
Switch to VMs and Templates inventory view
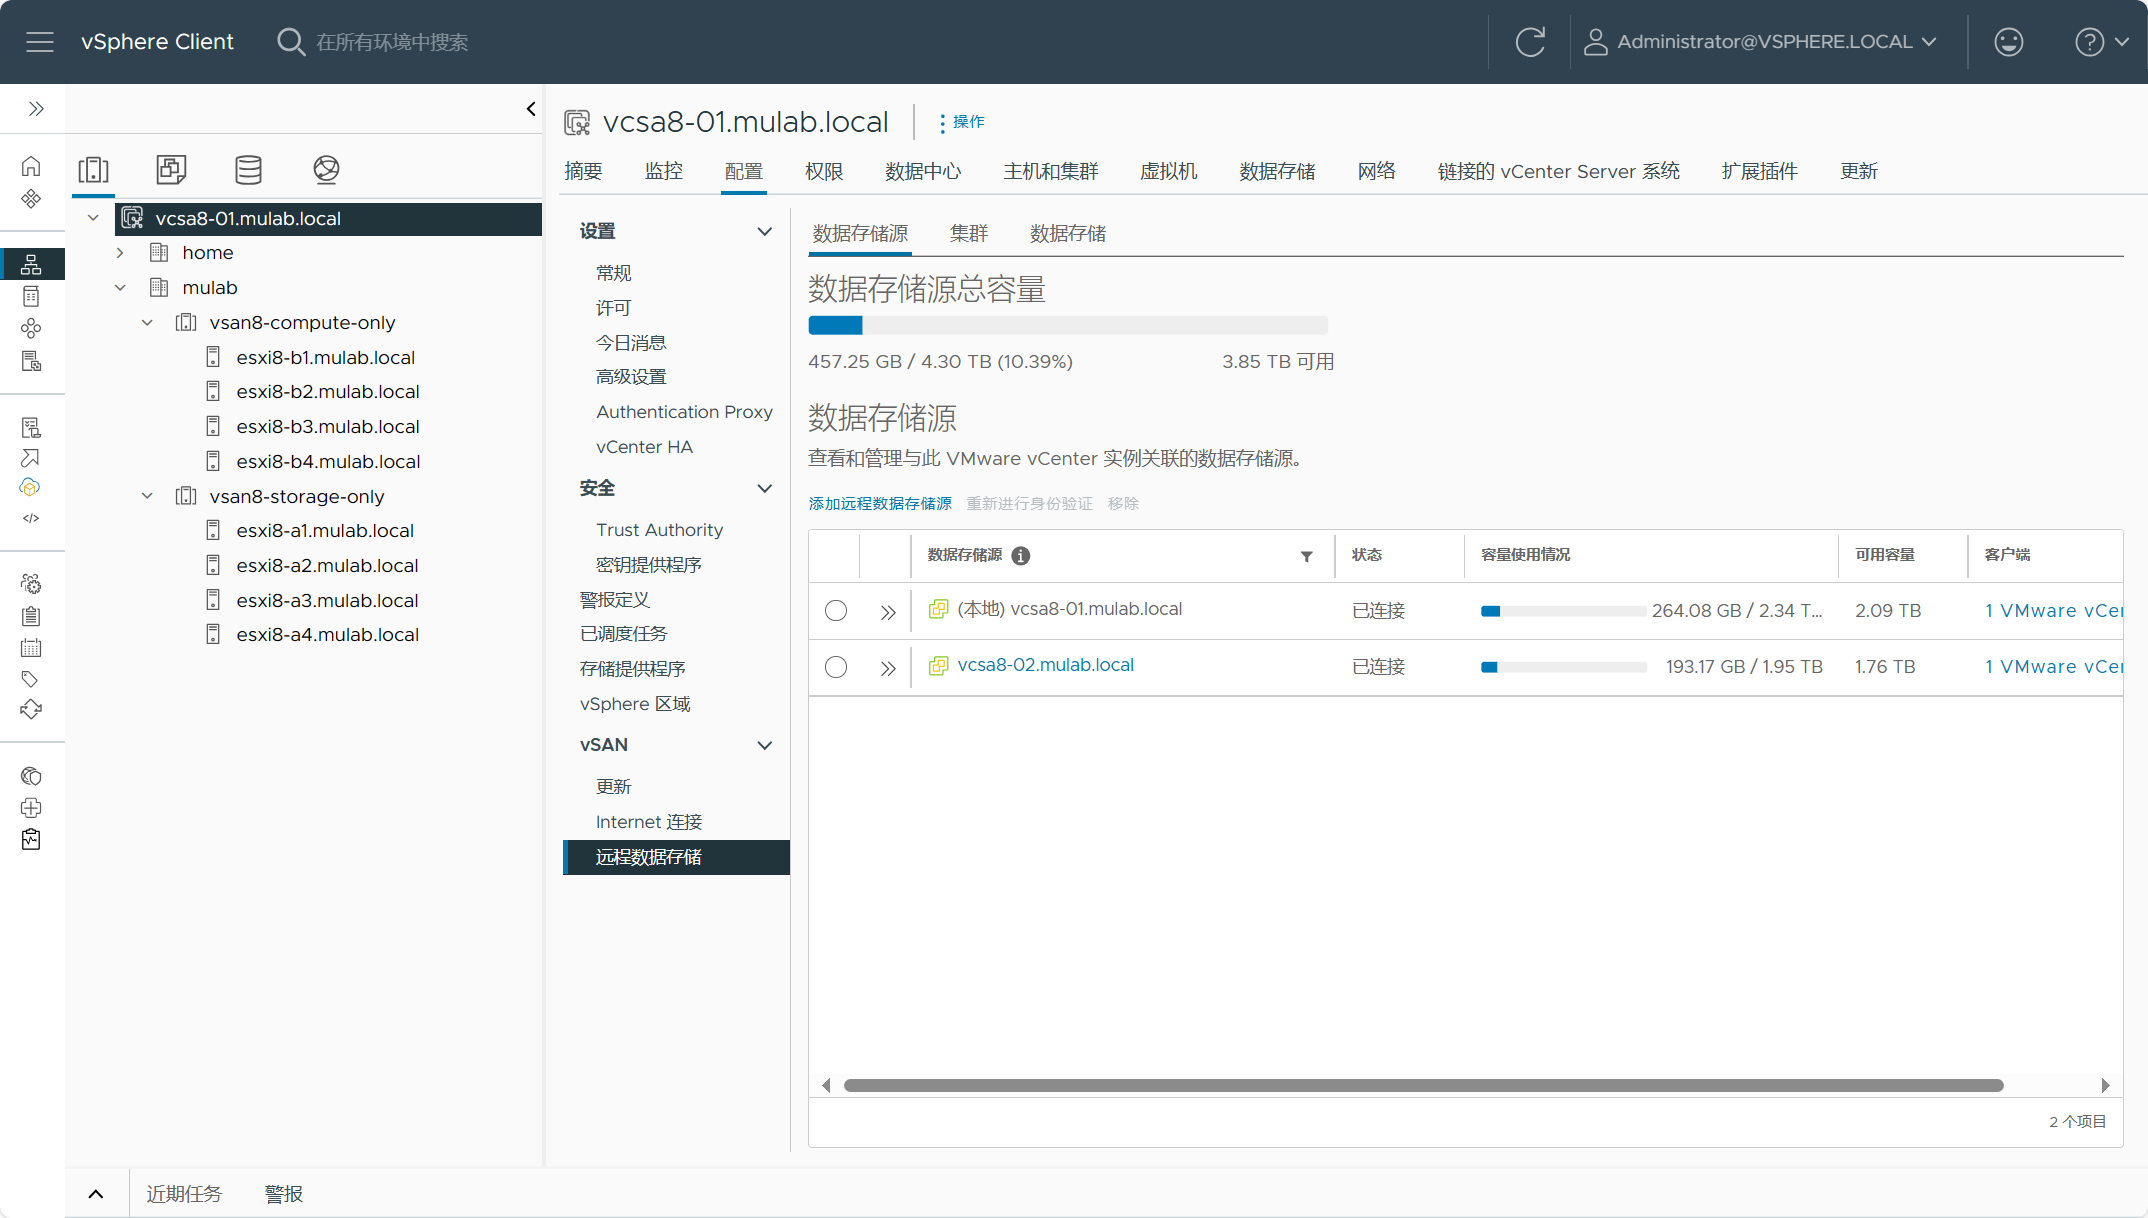coord(171,170)
